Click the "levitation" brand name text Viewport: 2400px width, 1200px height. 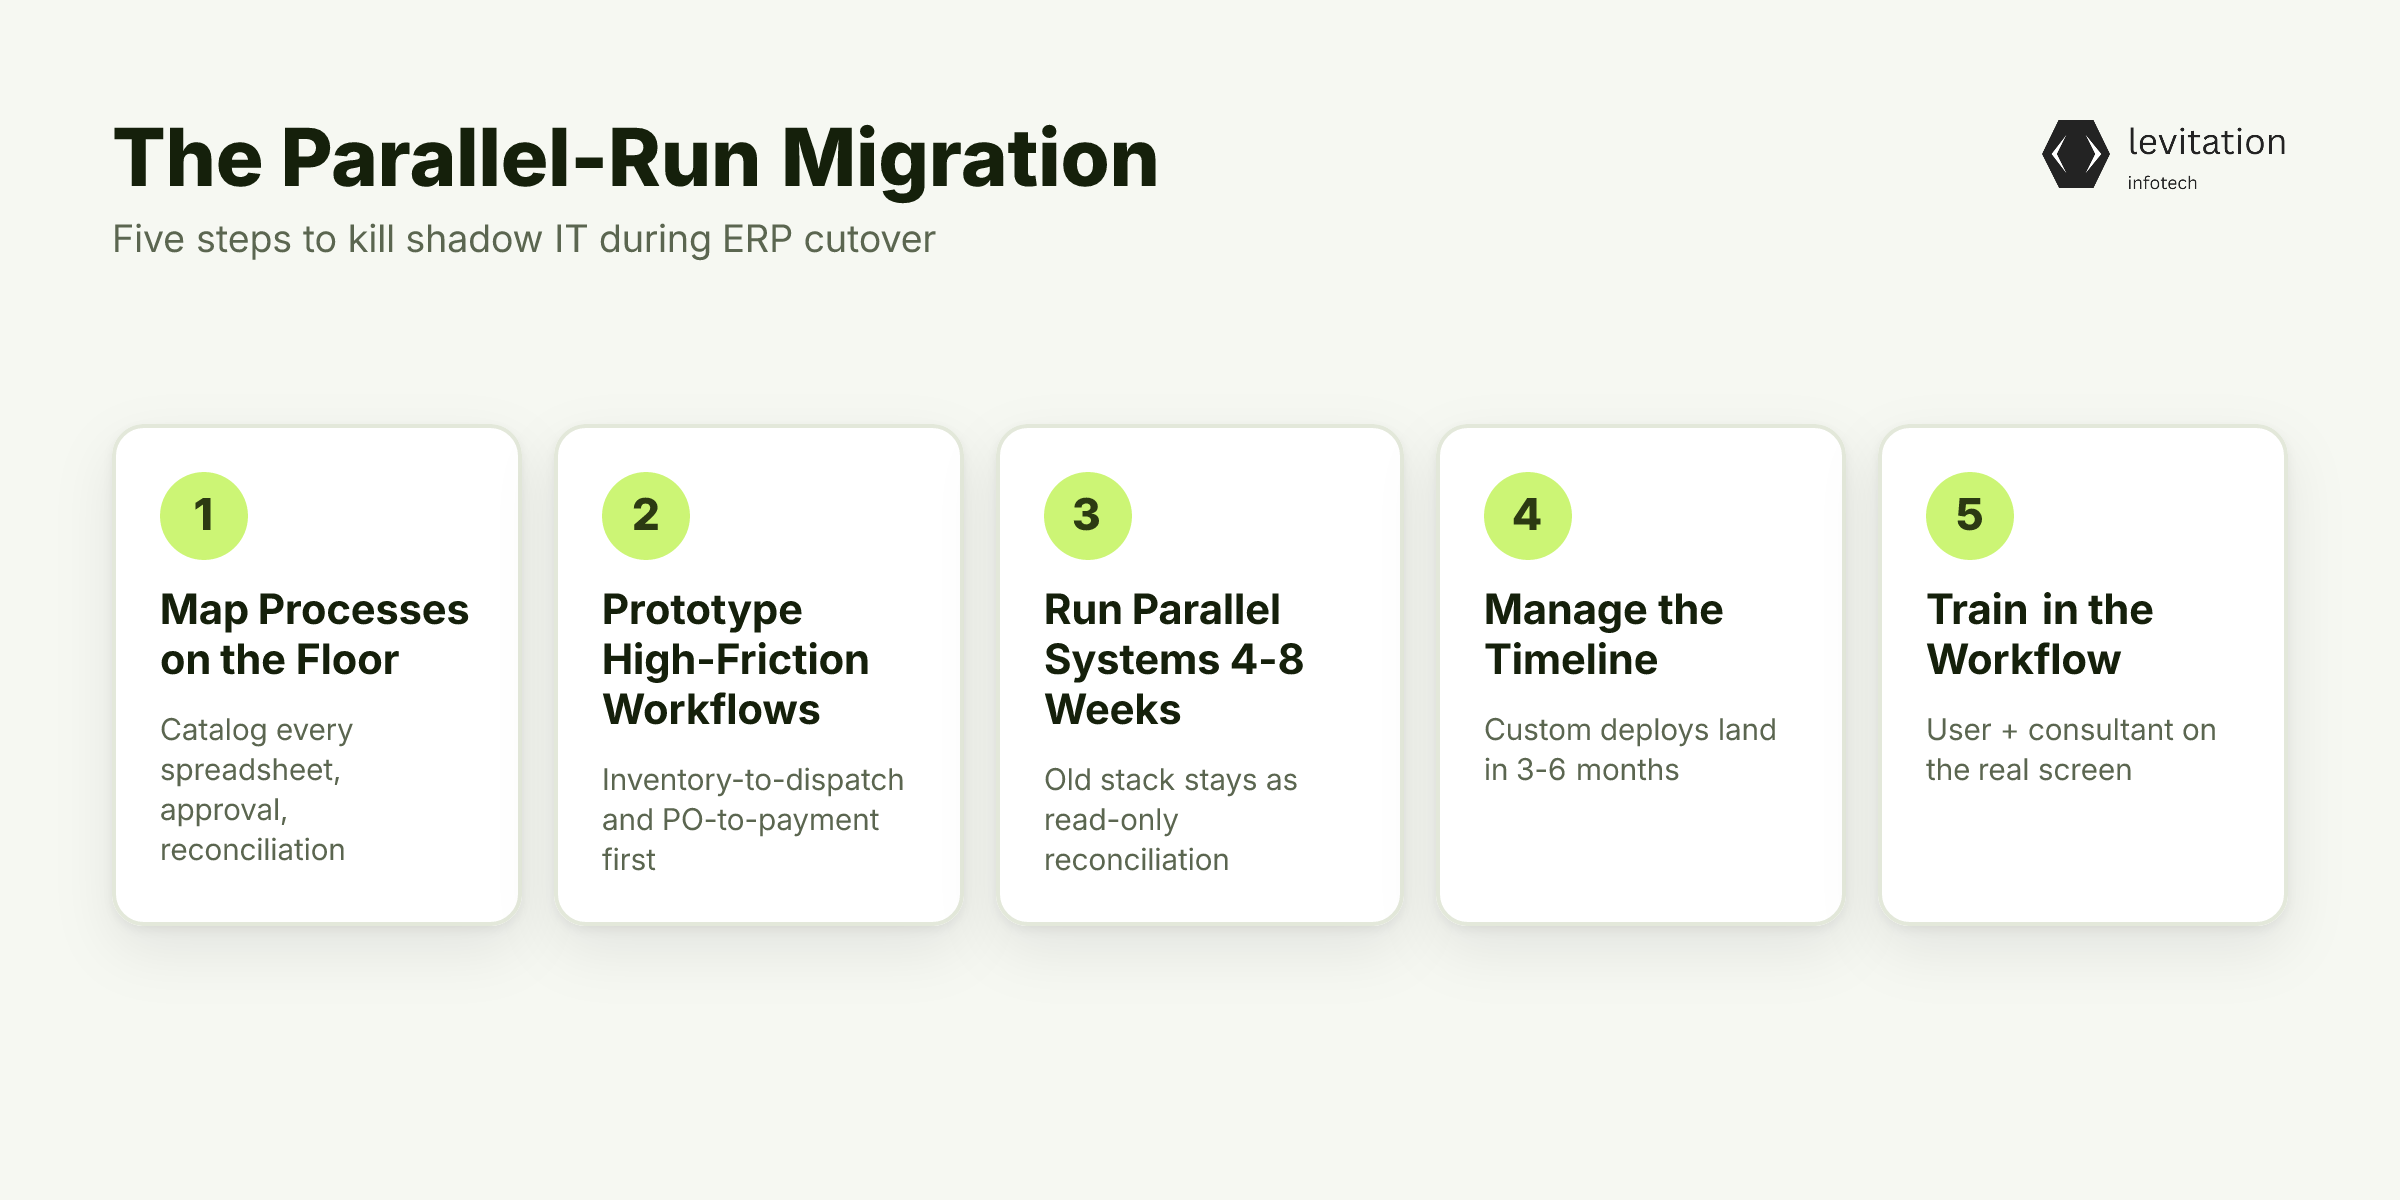point(2207,142)
